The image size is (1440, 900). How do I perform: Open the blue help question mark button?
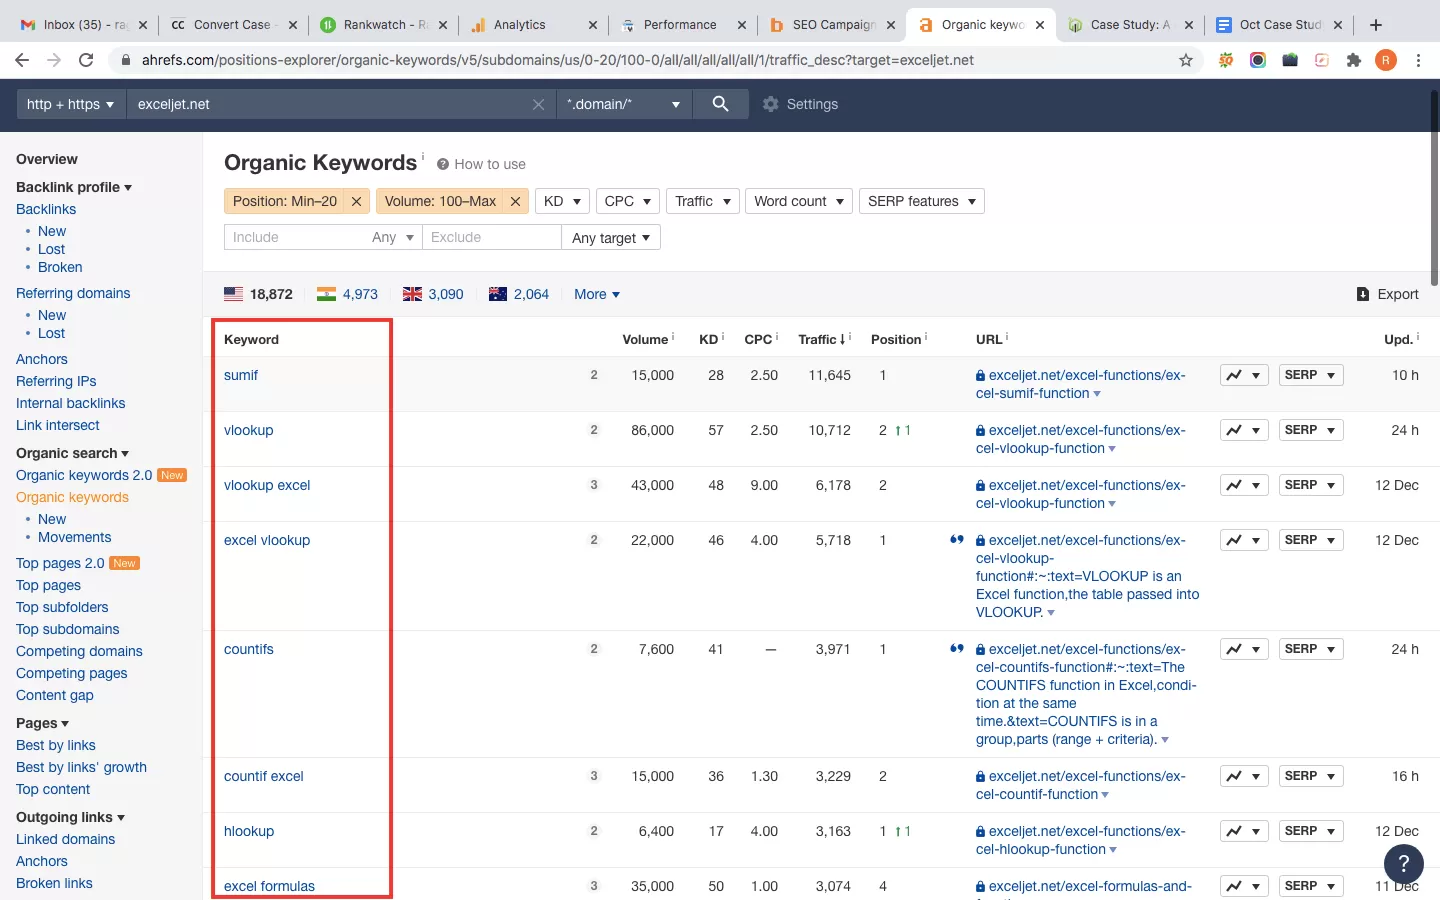(x=1403, y=864)
